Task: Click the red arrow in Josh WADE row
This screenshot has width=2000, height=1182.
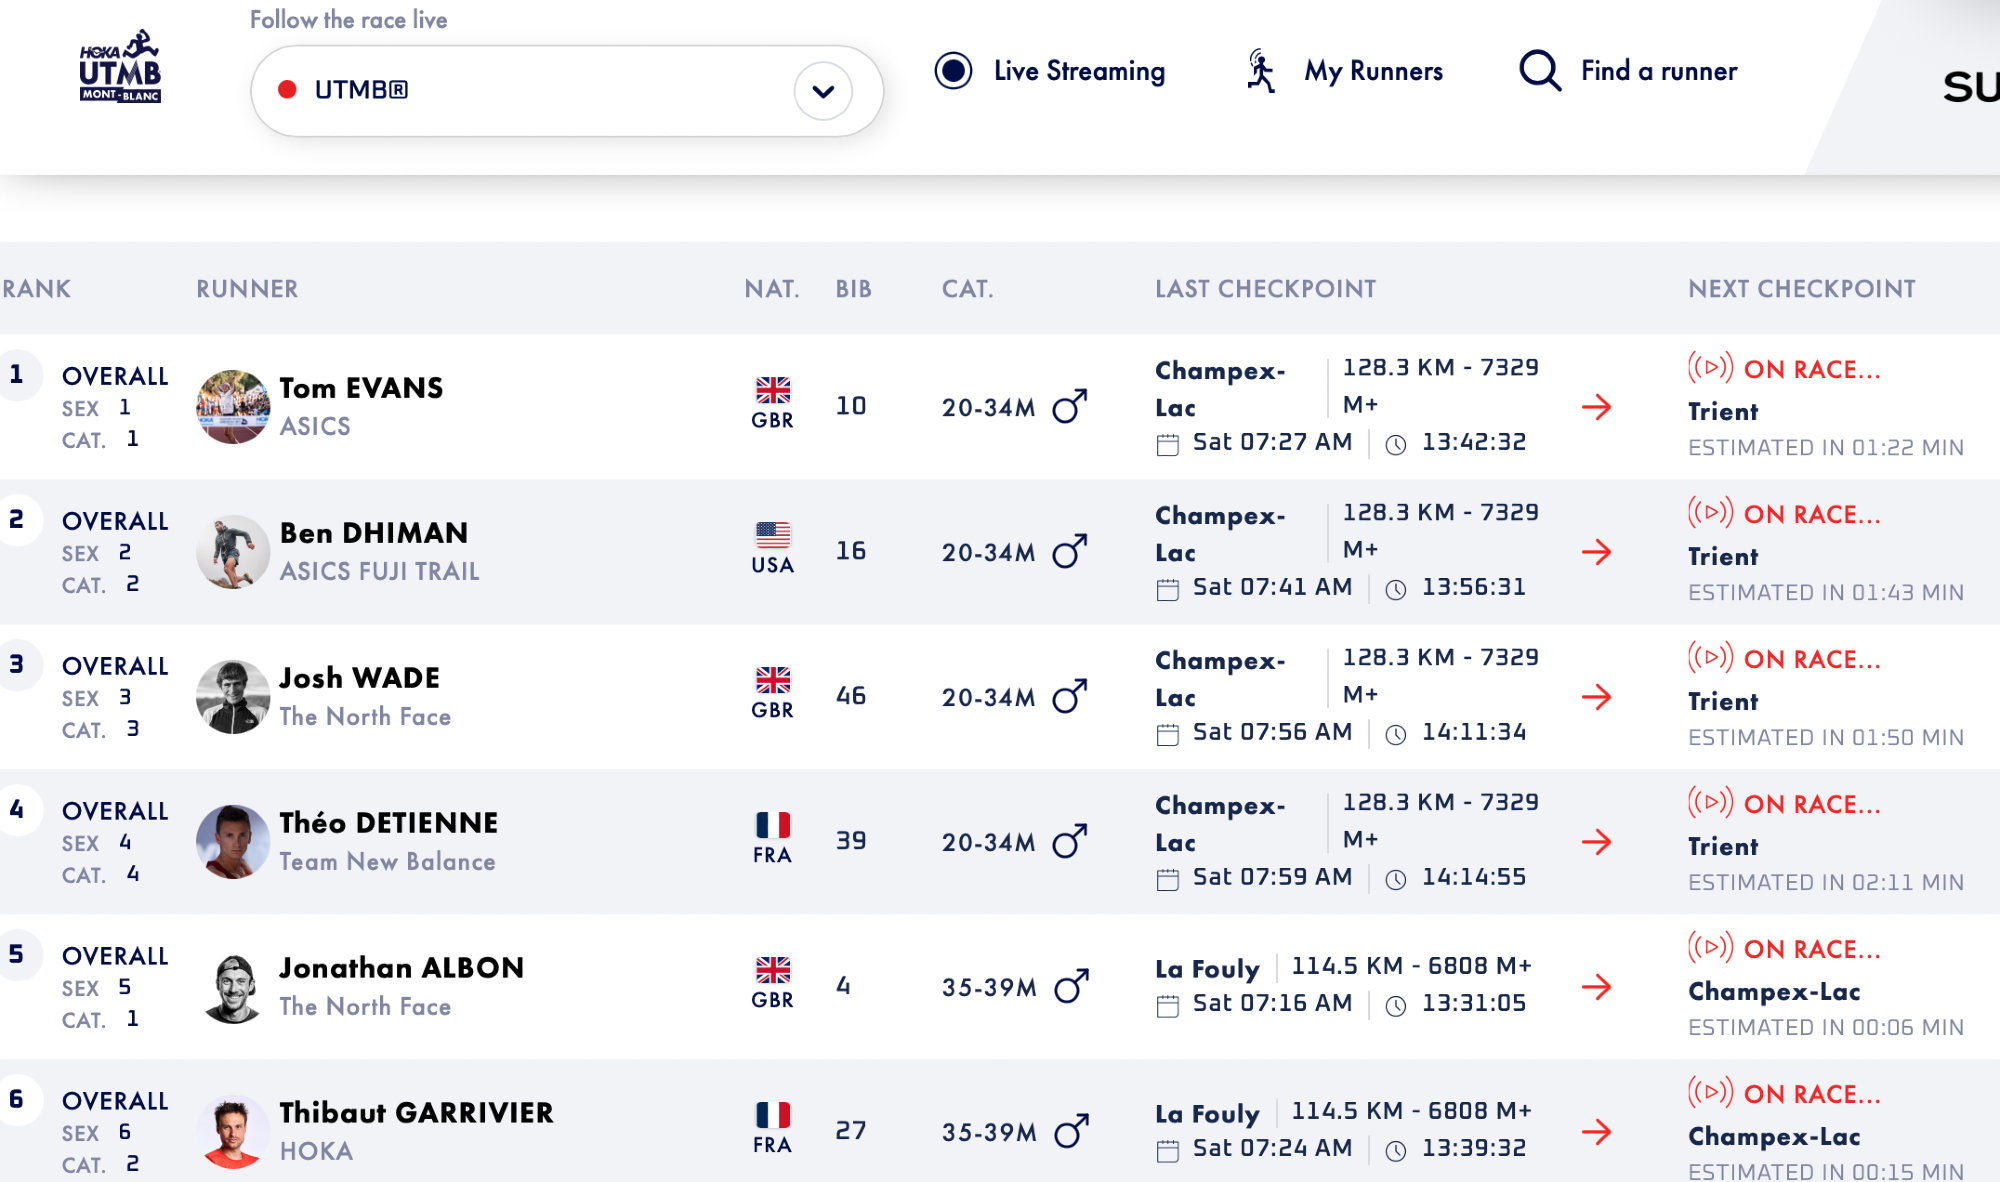Action: click(x=1596, y=697)
